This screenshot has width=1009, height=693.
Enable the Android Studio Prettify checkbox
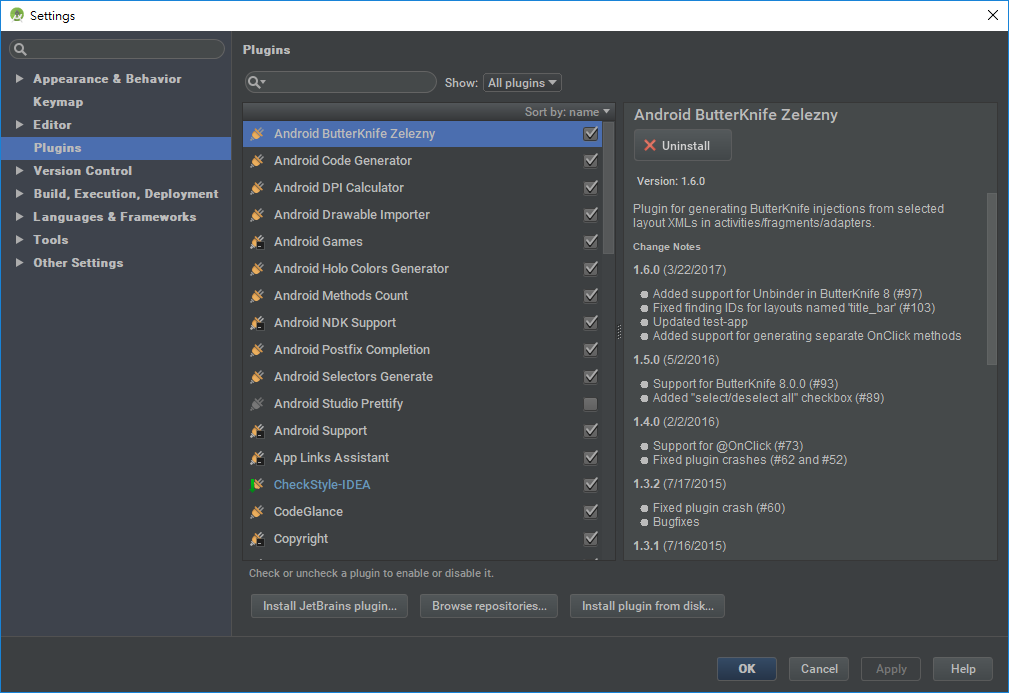pos(590,404)
